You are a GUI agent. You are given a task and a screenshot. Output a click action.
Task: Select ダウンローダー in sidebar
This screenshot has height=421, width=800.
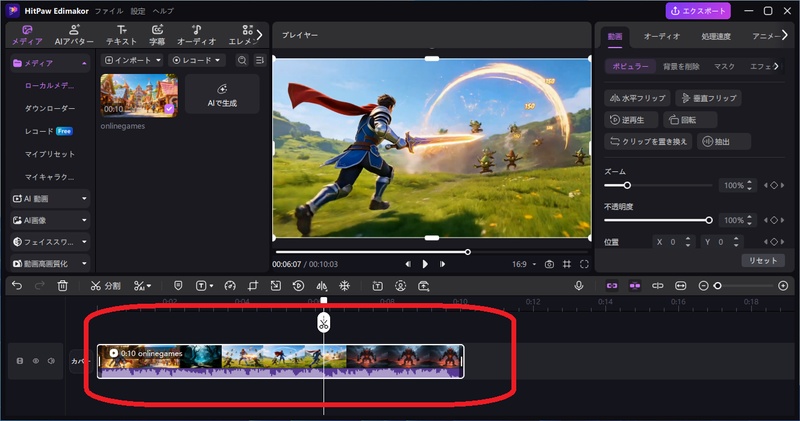click(x=50, y=108)
